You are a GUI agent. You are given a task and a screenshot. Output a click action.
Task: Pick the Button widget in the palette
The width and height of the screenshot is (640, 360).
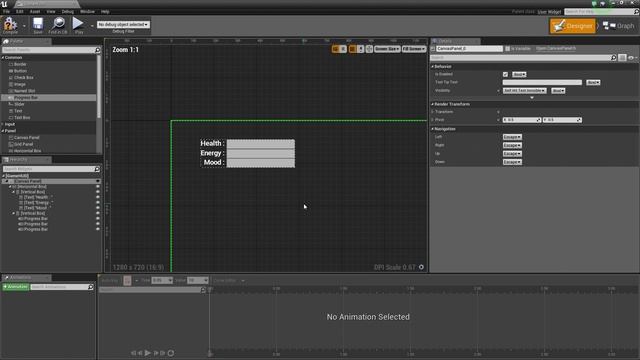point(20,71)
